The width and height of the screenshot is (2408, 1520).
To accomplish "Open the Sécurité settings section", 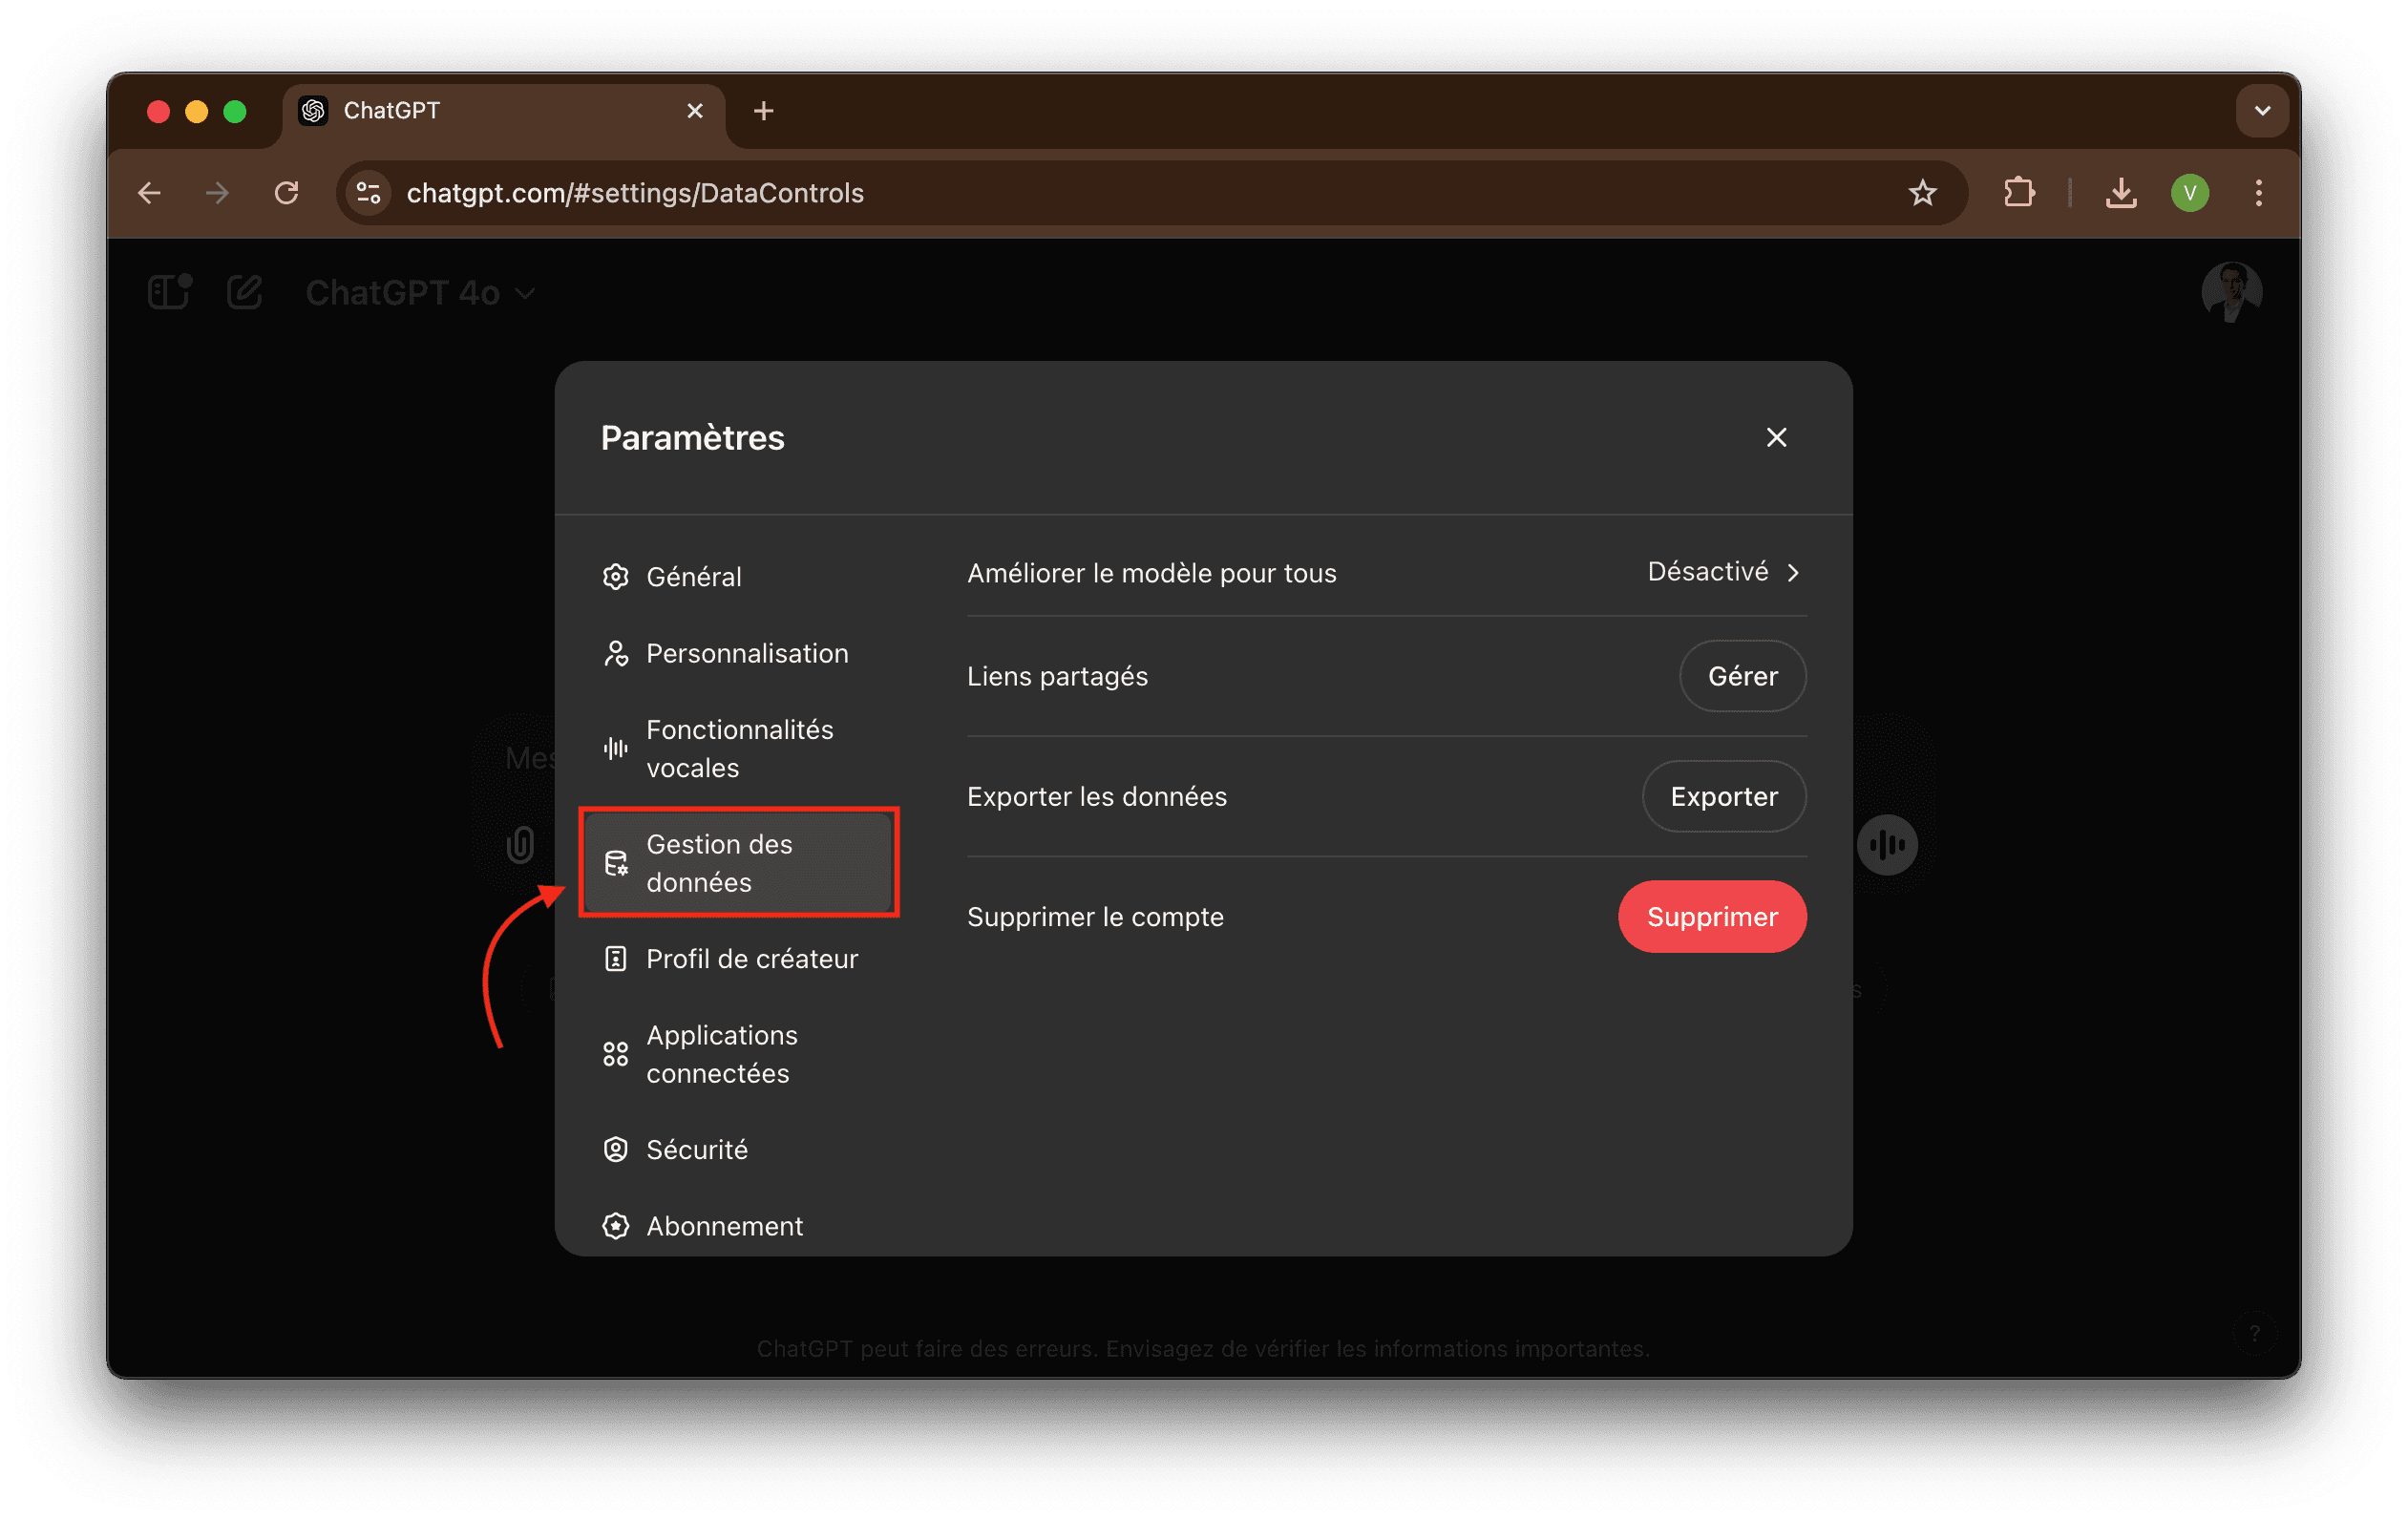I will pyautogui.click(x=696, y=1149).
